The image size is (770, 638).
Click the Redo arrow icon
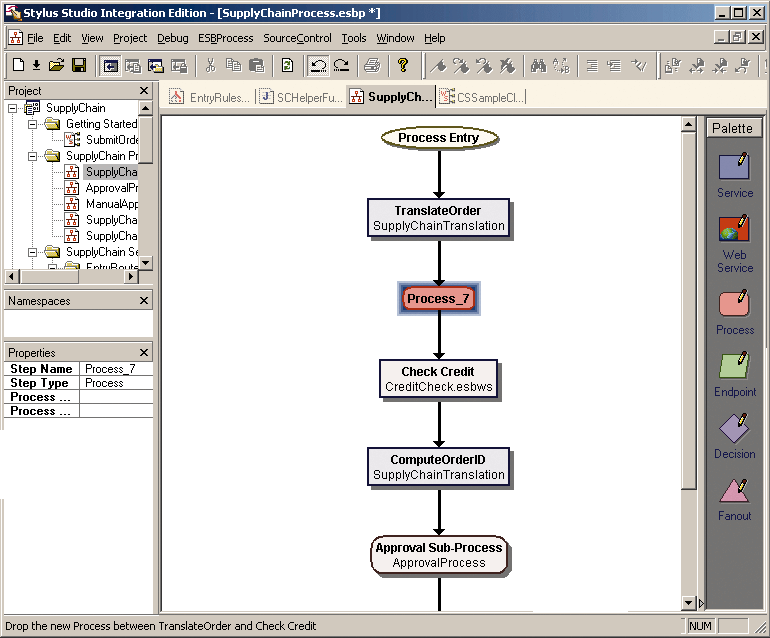pos(341,65)
